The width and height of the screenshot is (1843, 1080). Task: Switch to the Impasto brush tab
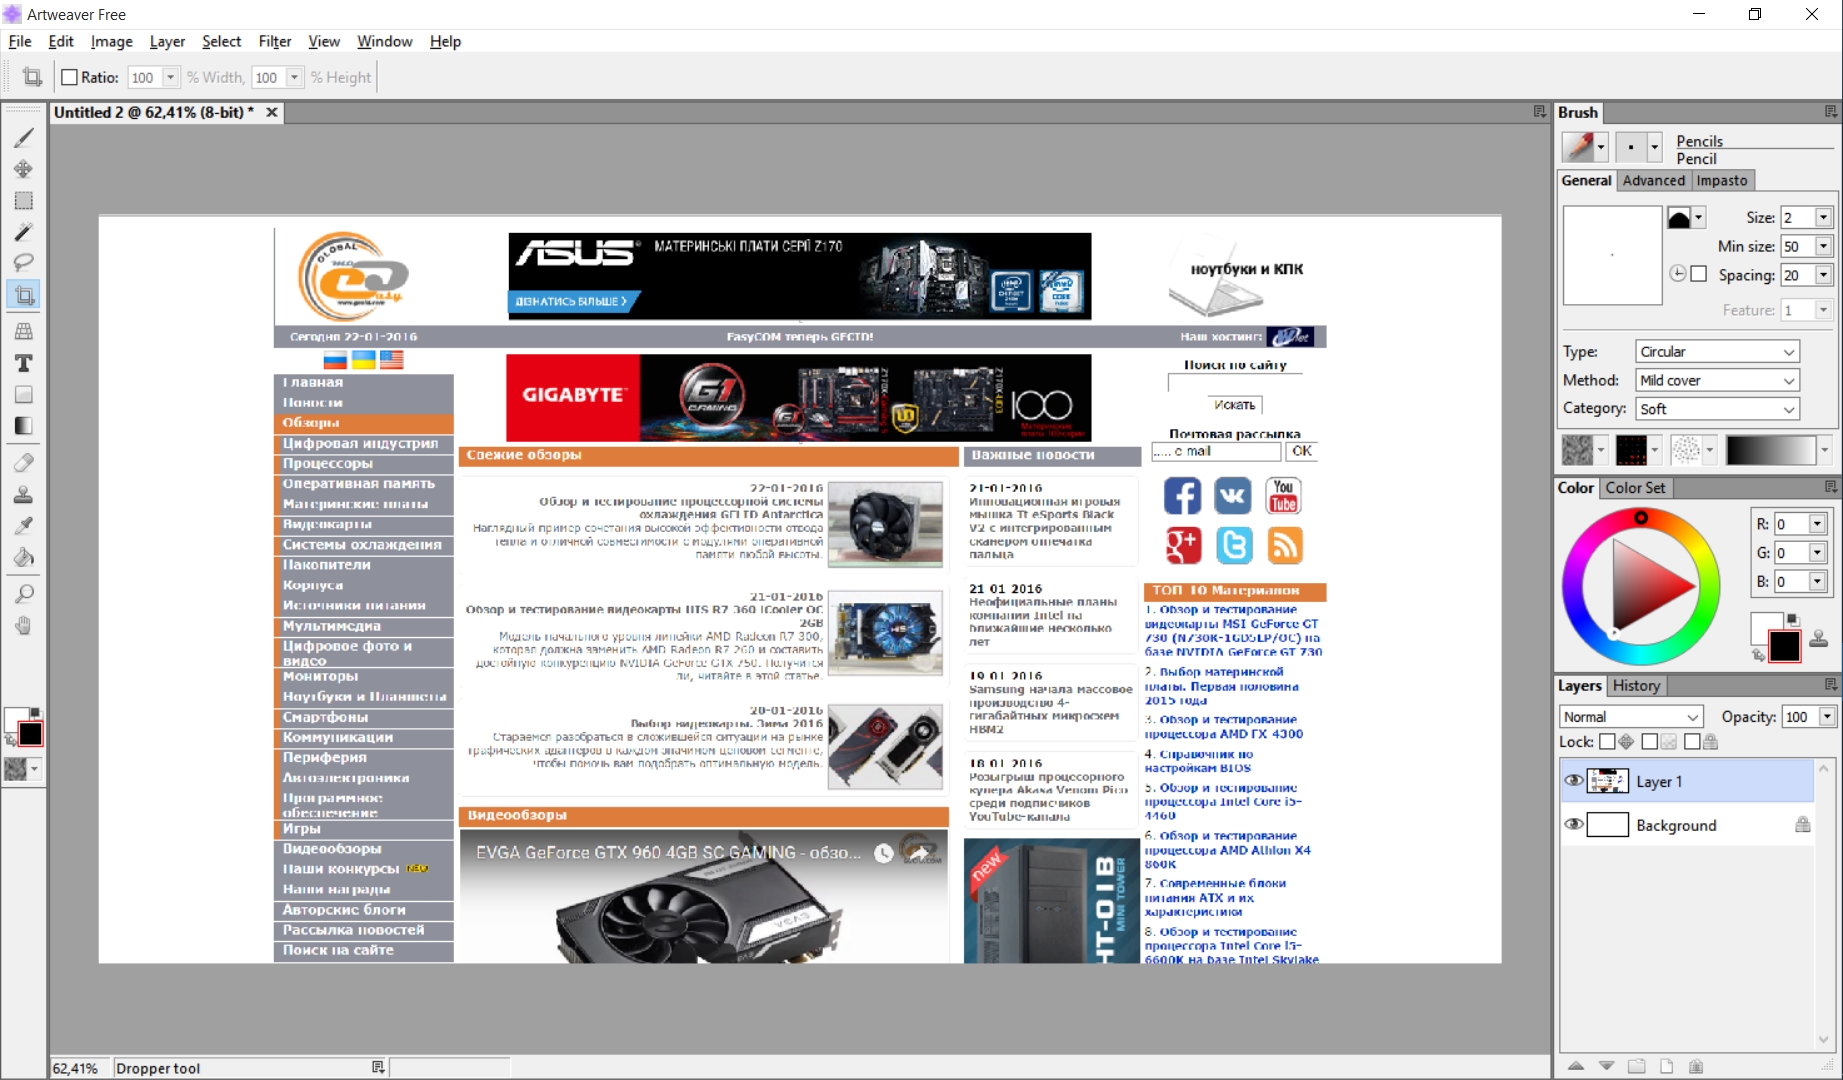point(1722,180)
